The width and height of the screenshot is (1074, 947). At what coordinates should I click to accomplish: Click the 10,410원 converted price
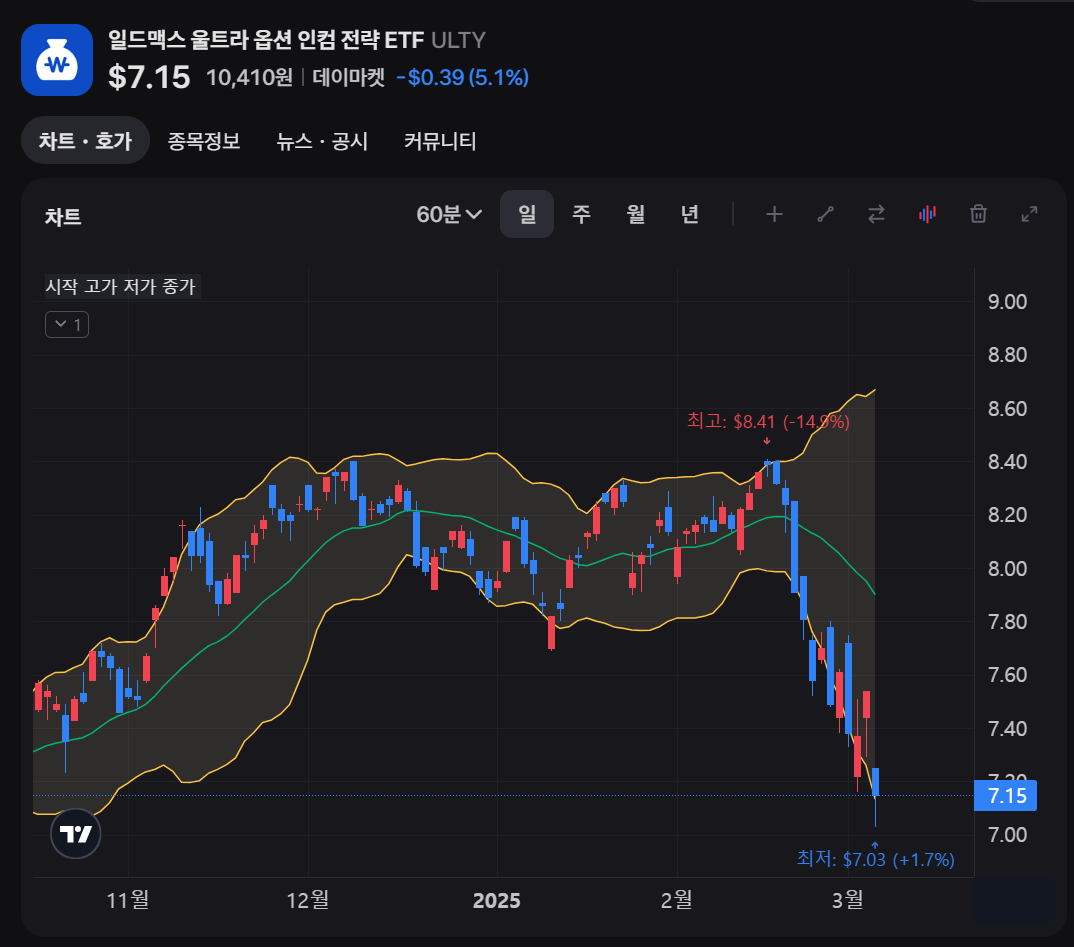(249, 77)
